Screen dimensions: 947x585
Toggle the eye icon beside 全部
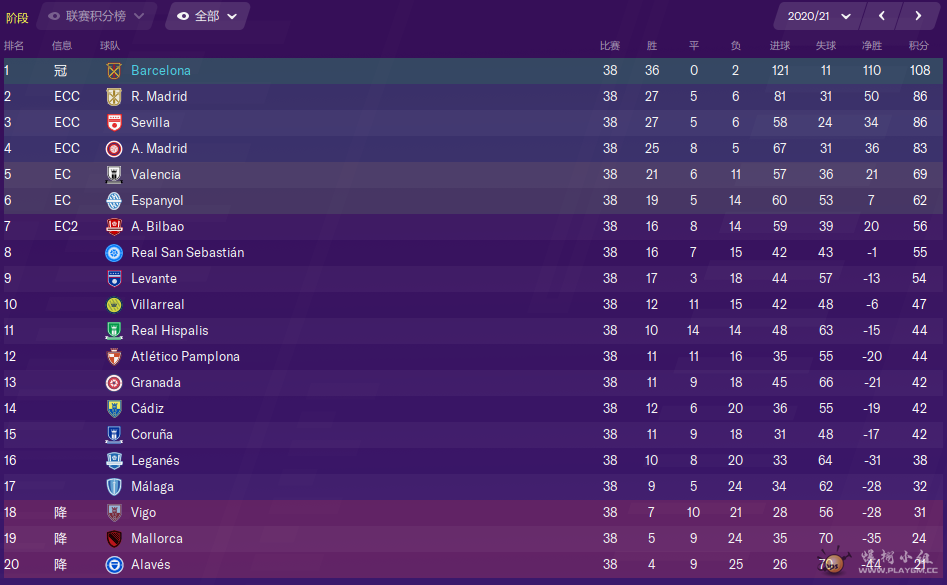[182, 16]
